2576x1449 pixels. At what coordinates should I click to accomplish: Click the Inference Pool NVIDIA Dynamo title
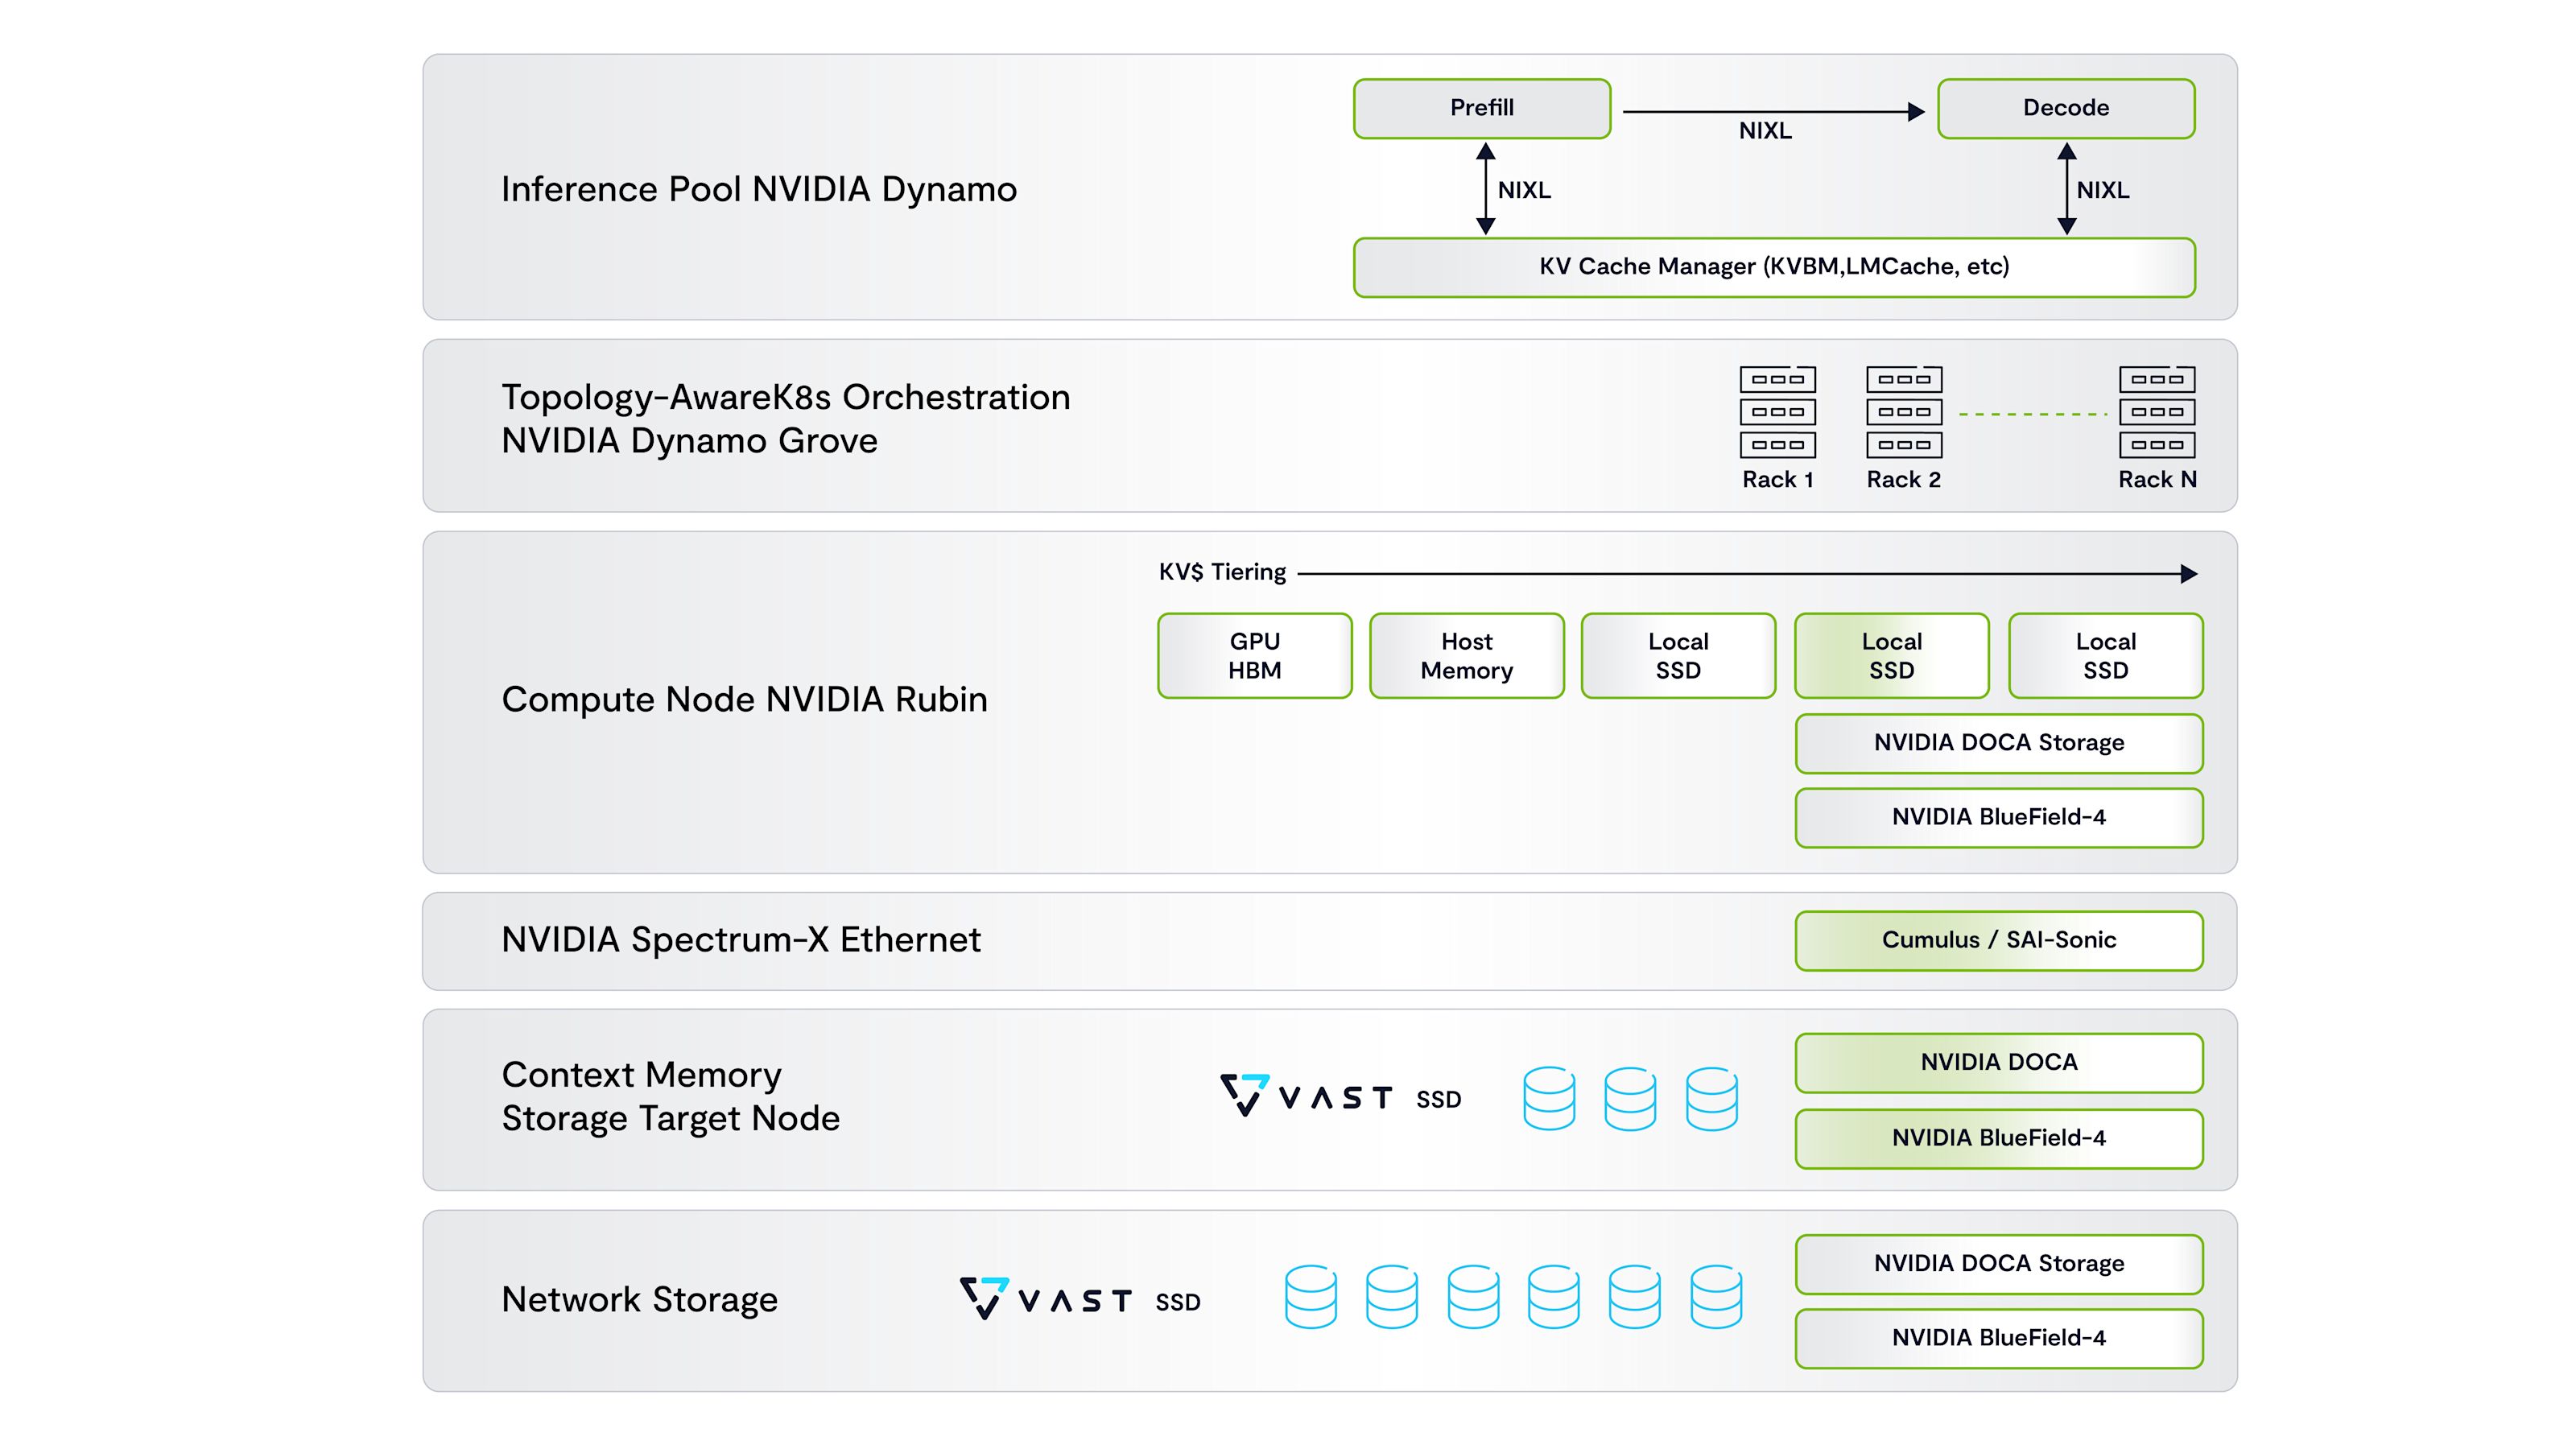(759, 189)
